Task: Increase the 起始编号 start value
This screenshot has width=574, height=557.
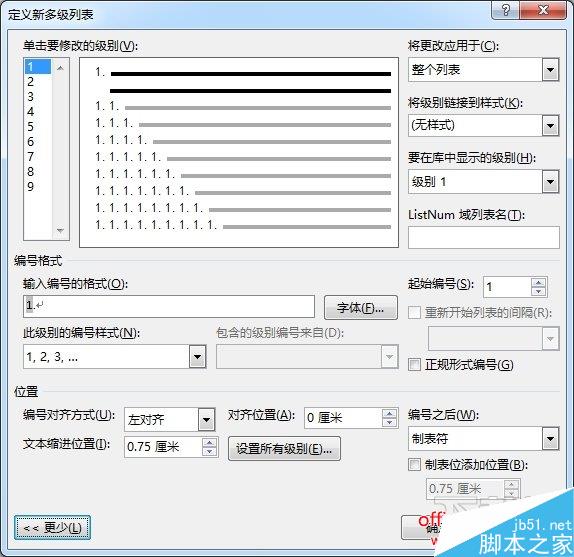Action: 538,283
